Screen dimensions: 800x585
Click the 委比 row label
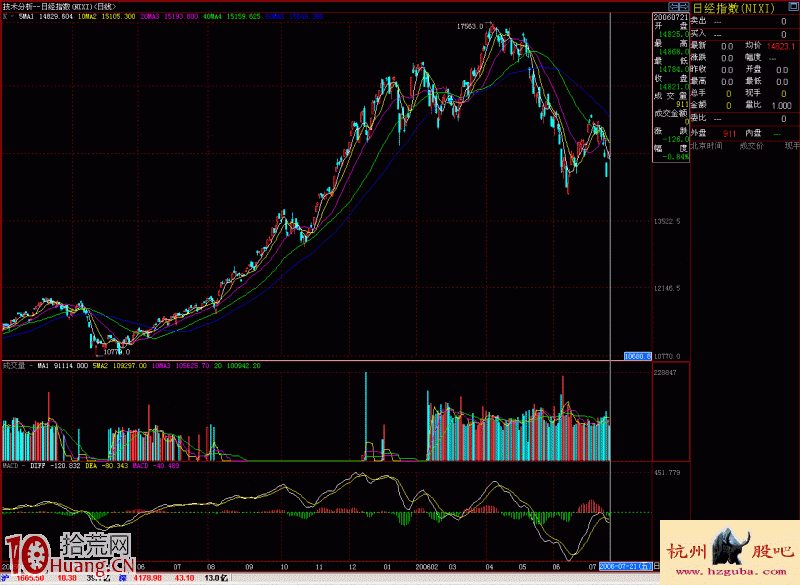698,118
